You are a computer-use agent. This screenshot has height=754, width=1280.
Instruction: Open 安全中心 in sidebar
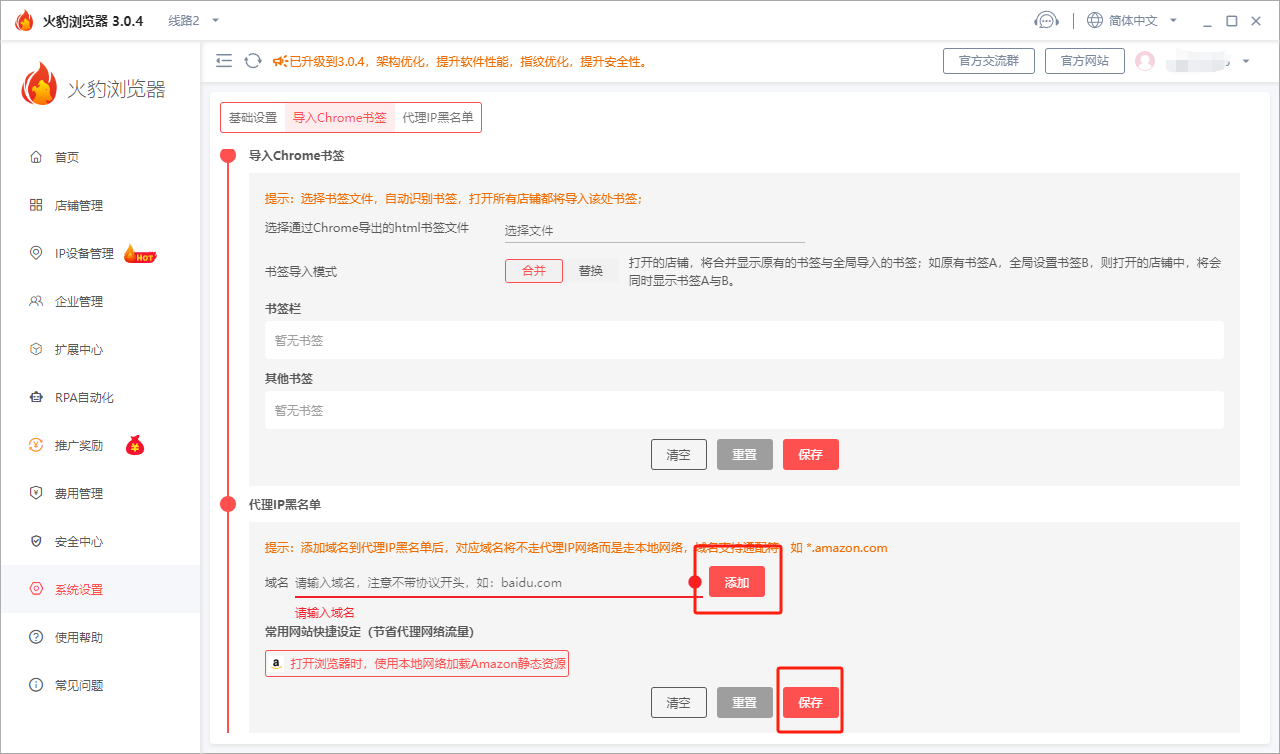point(79,542)
